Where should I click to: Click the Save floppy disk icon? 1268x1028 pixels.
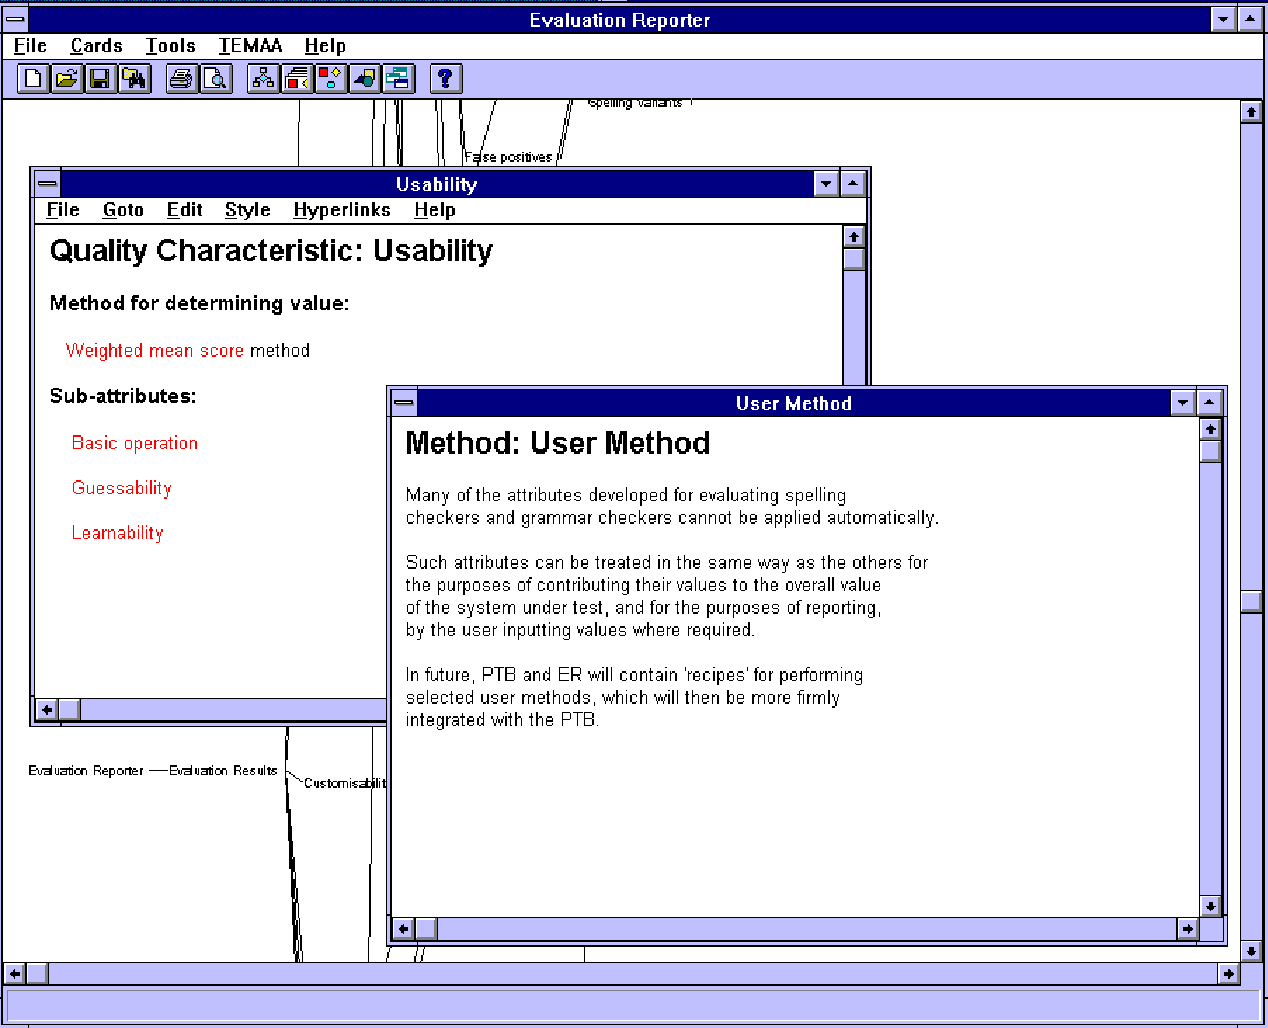(99, 78)
